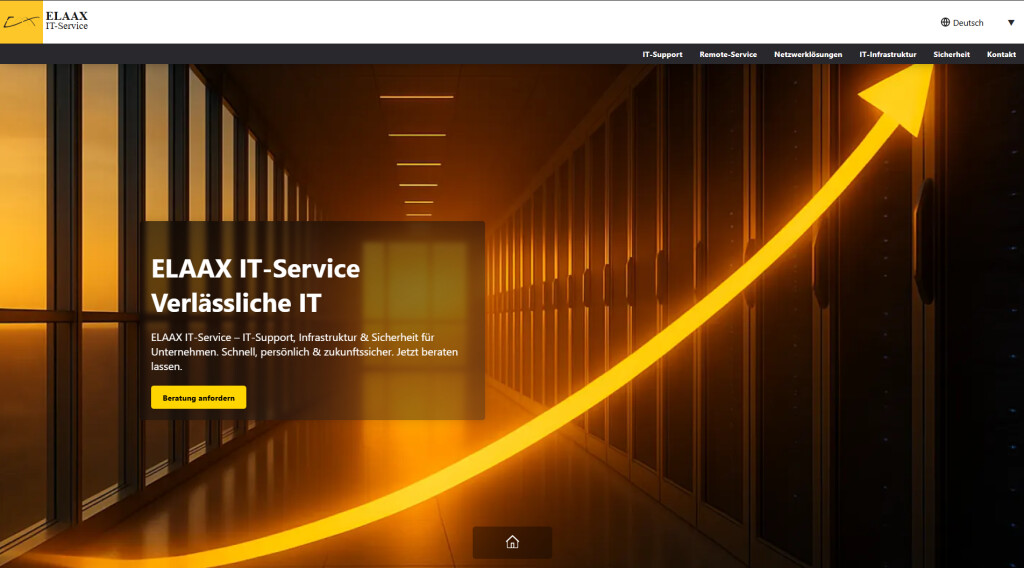Open the Deutsch language selector
The width and height of the screenshot is (1024, 568).
(x=967, y=22)
